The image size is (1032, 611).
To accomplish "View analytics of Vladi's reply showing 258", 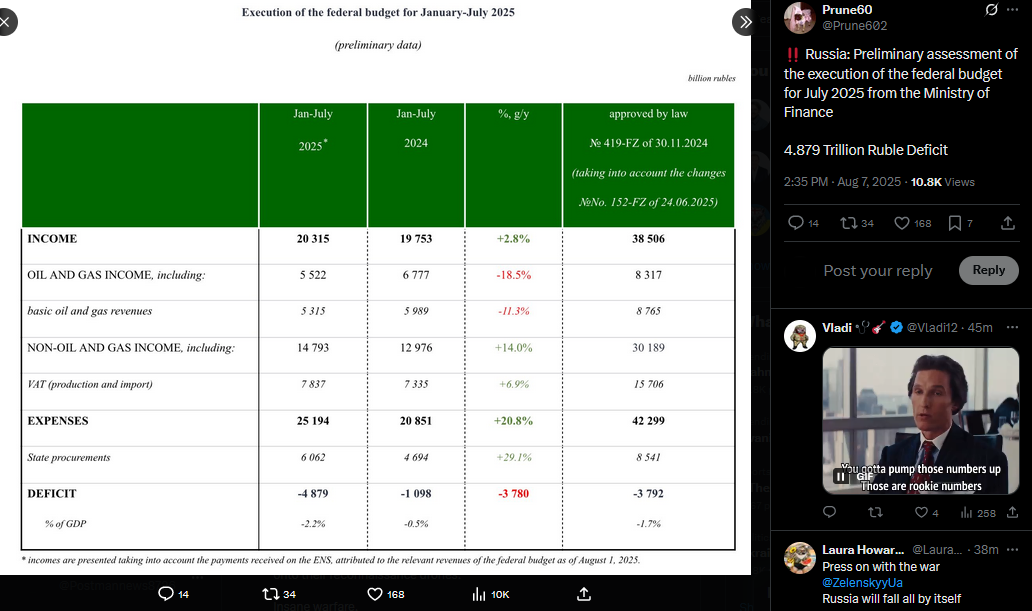I will pyautogui.click(x=978, y=512).
